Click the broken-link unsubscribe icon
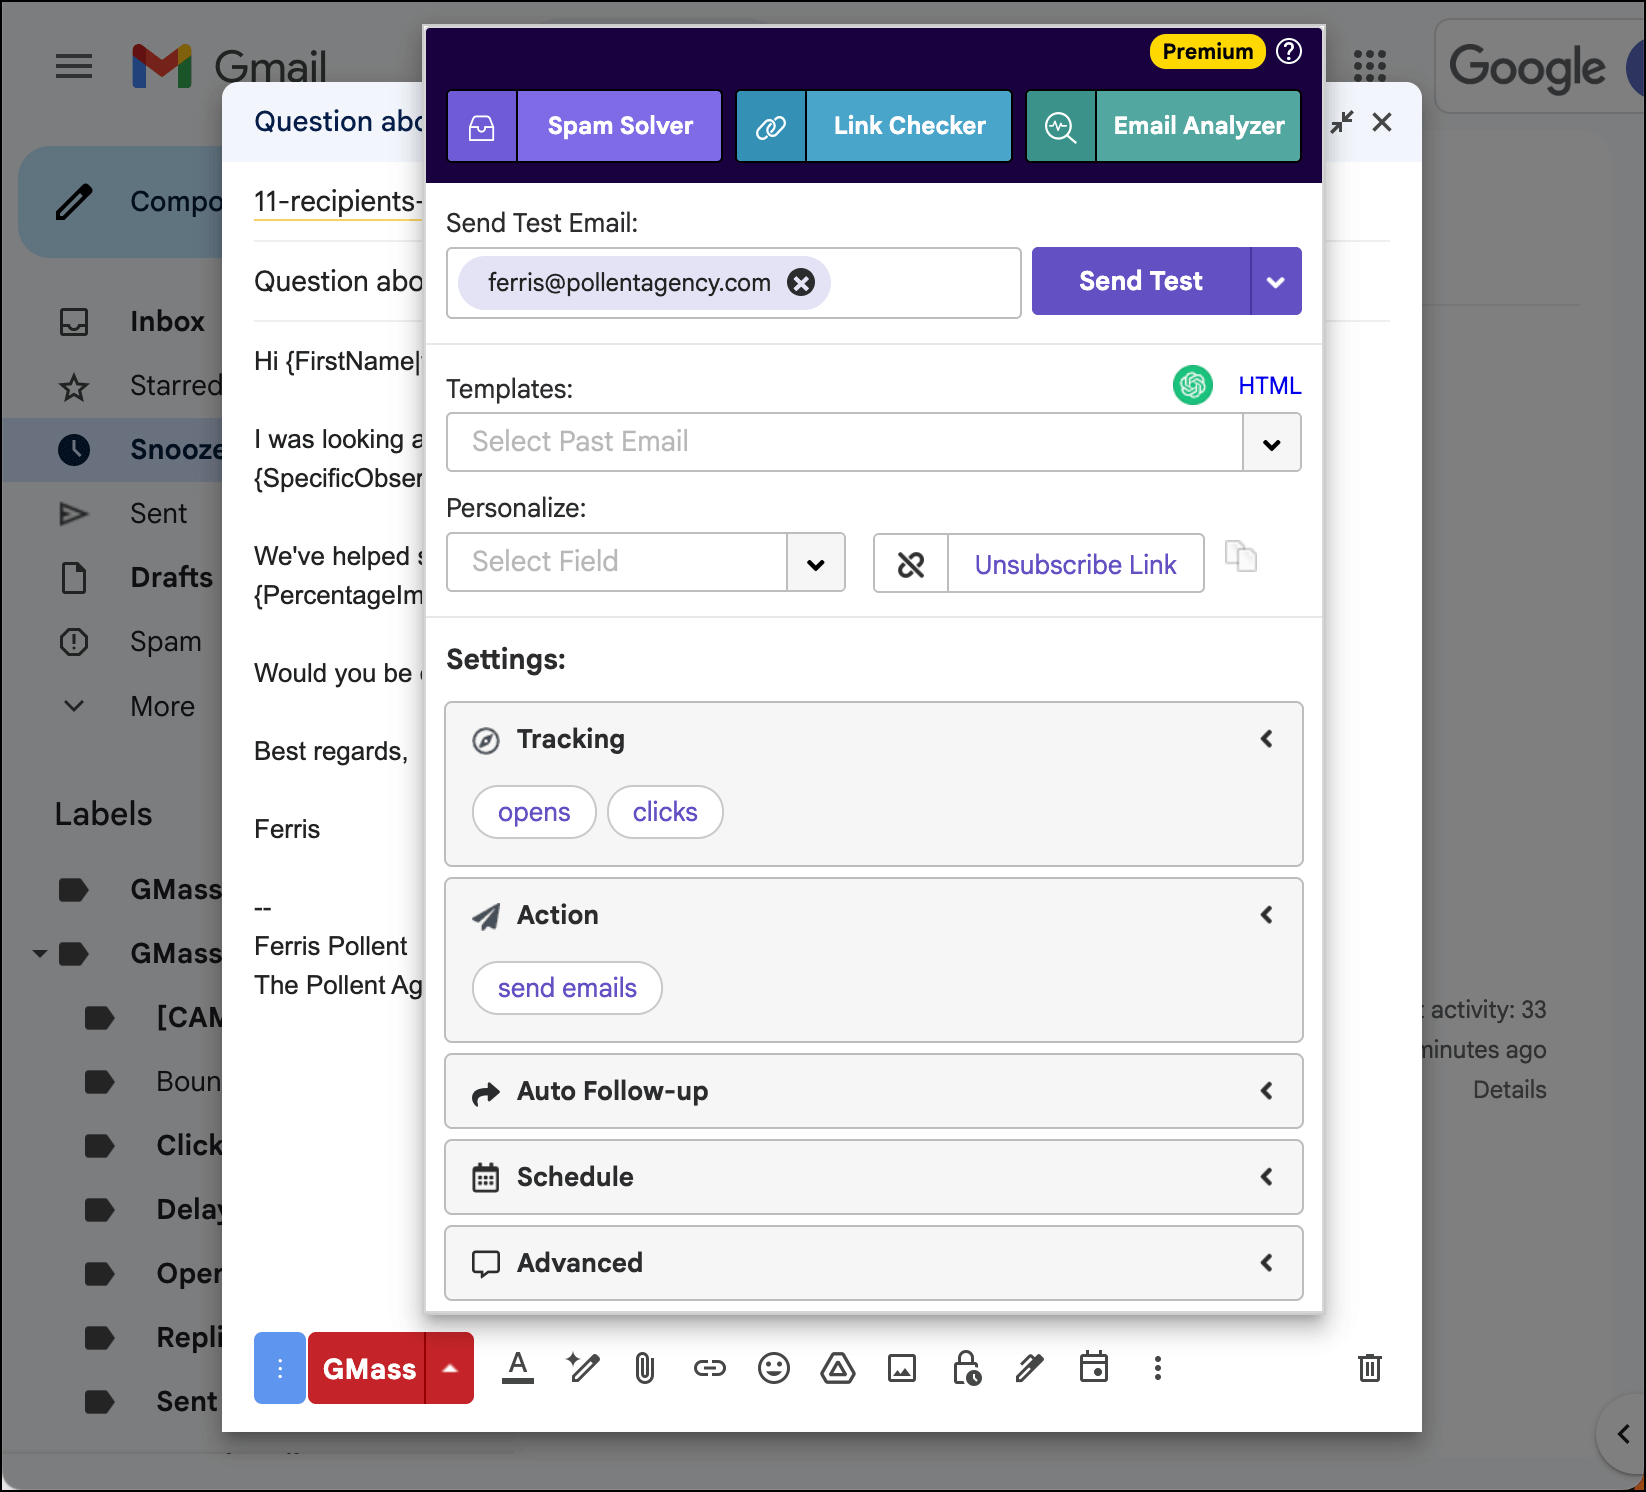This screenshot has height=1492, width=1646. pyautogui.click(x=911, y=564)
